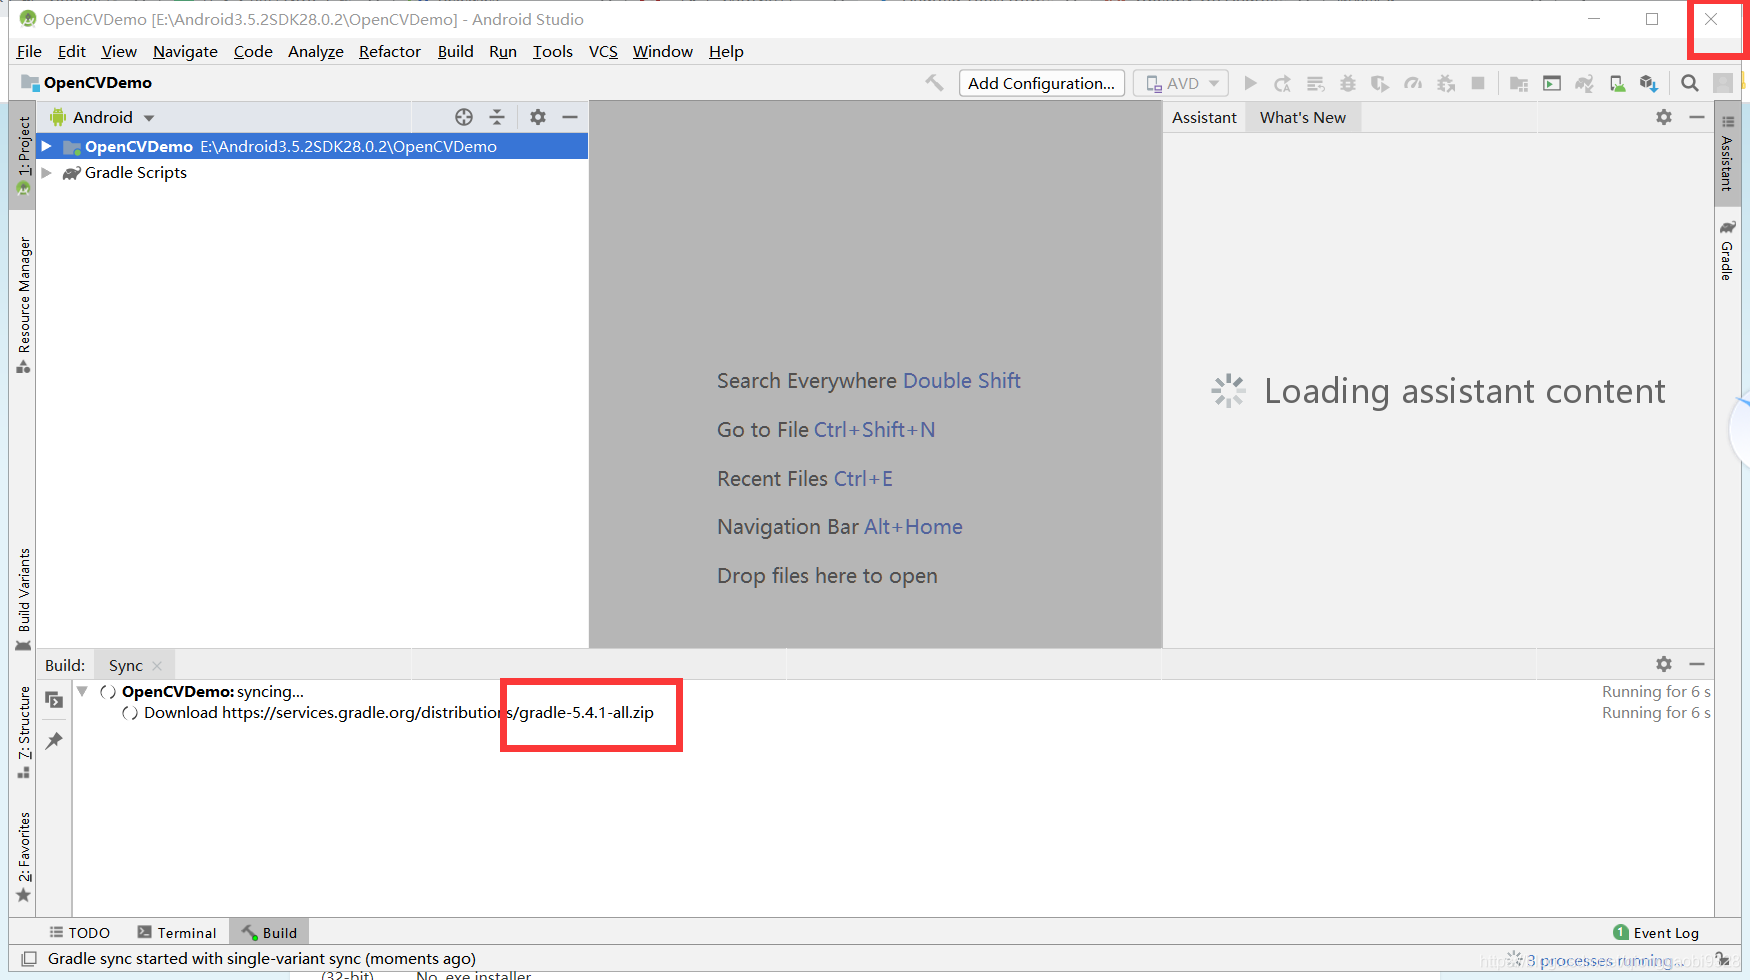Toggle the Resource Manager side tool window
The image size is (1750, 980).
point(24,305)
